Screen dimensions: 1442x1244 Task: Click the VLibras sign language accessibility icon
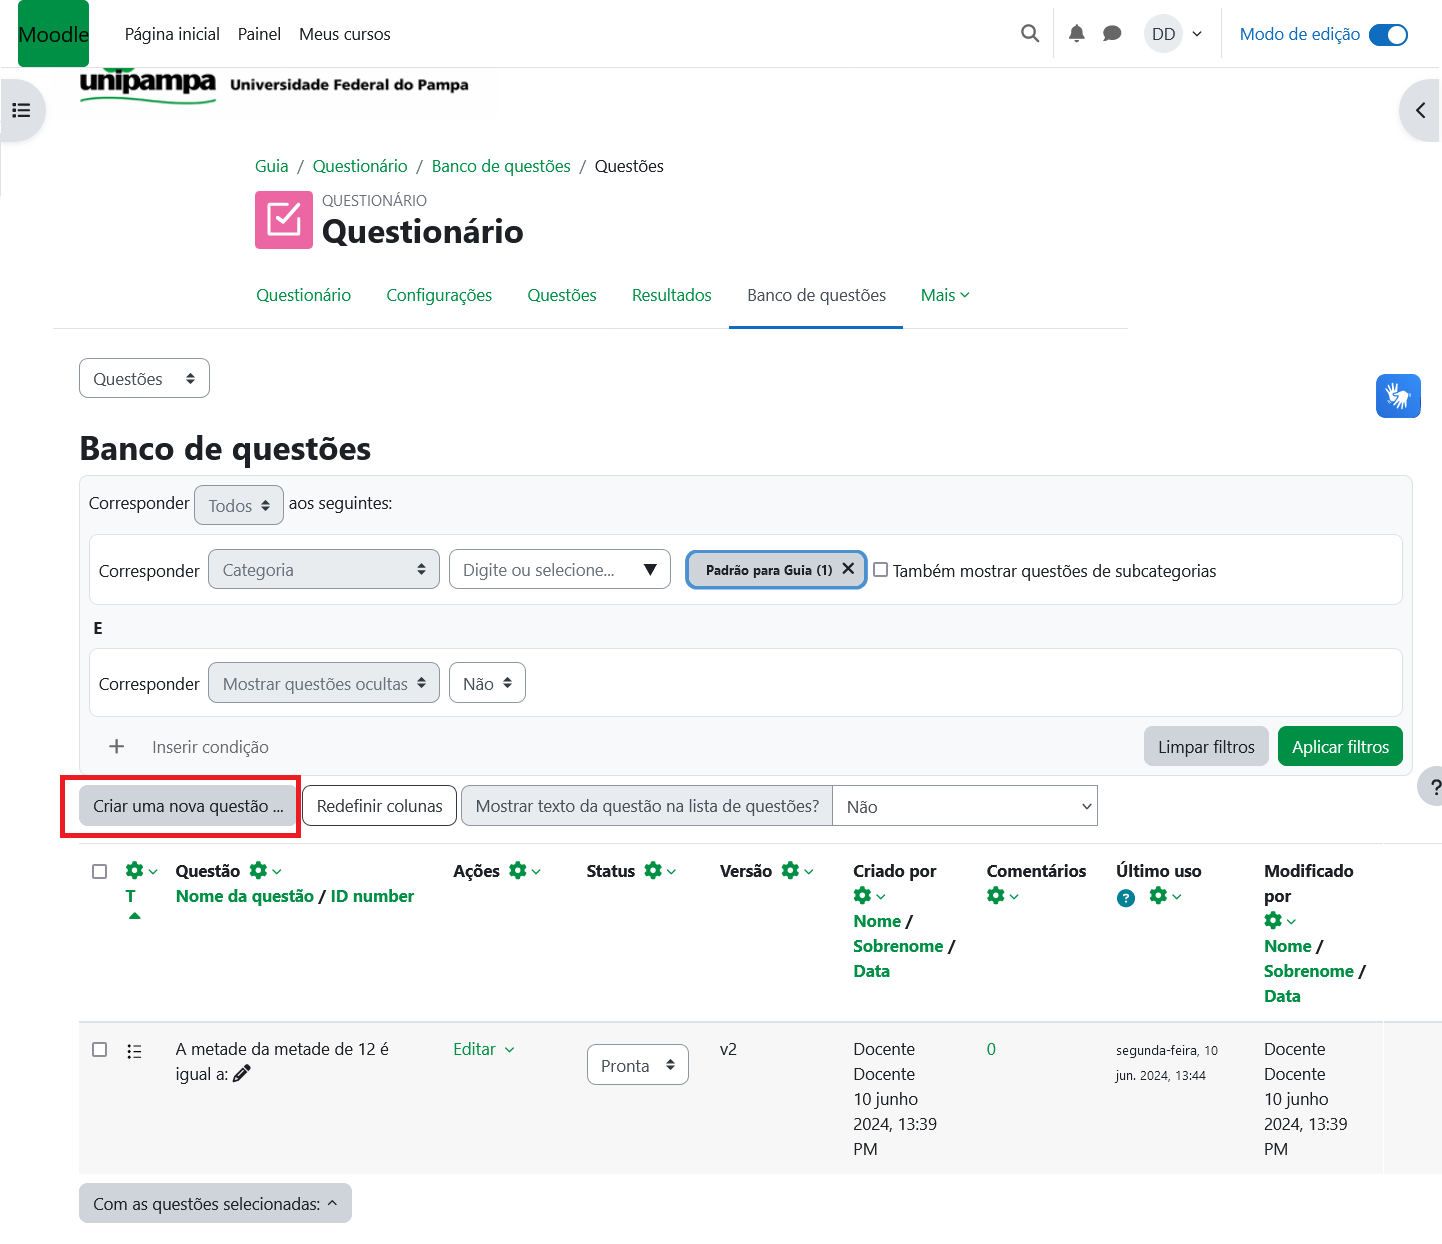1397,396
